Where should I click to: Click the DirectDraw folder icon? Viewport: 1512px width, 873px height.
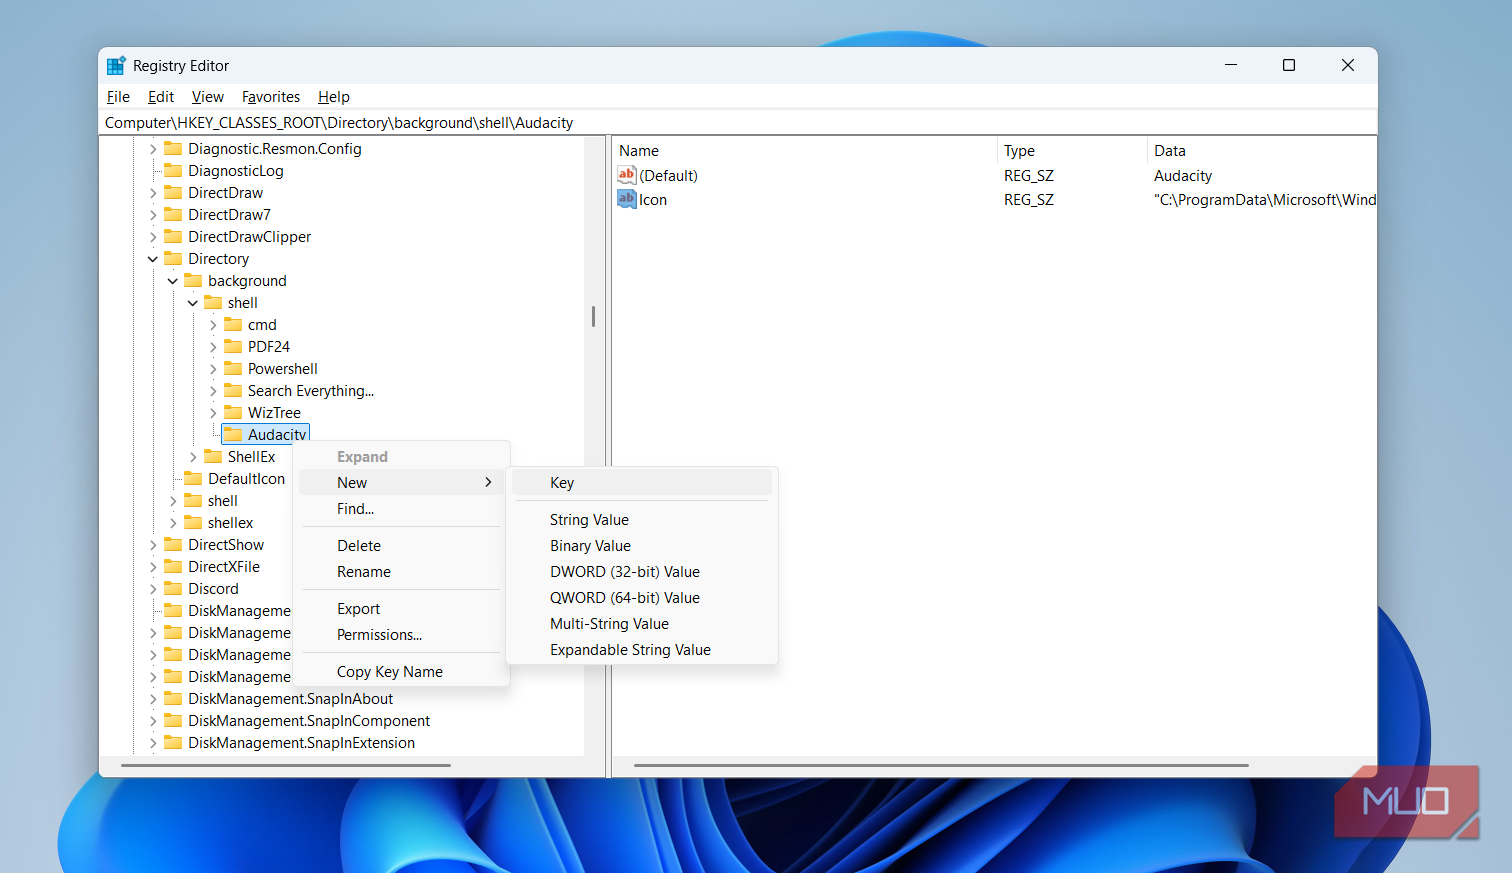[x=173, y=192]
